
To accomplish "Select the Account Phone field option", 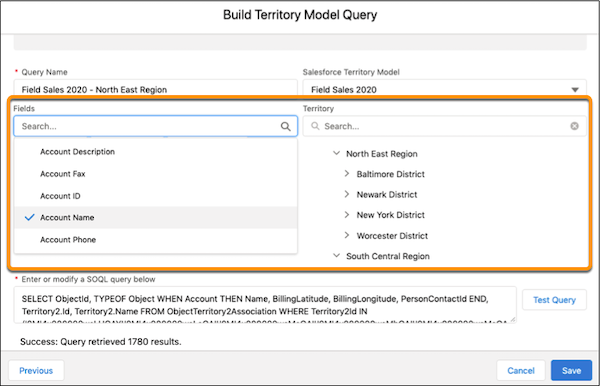I will 156,239.
